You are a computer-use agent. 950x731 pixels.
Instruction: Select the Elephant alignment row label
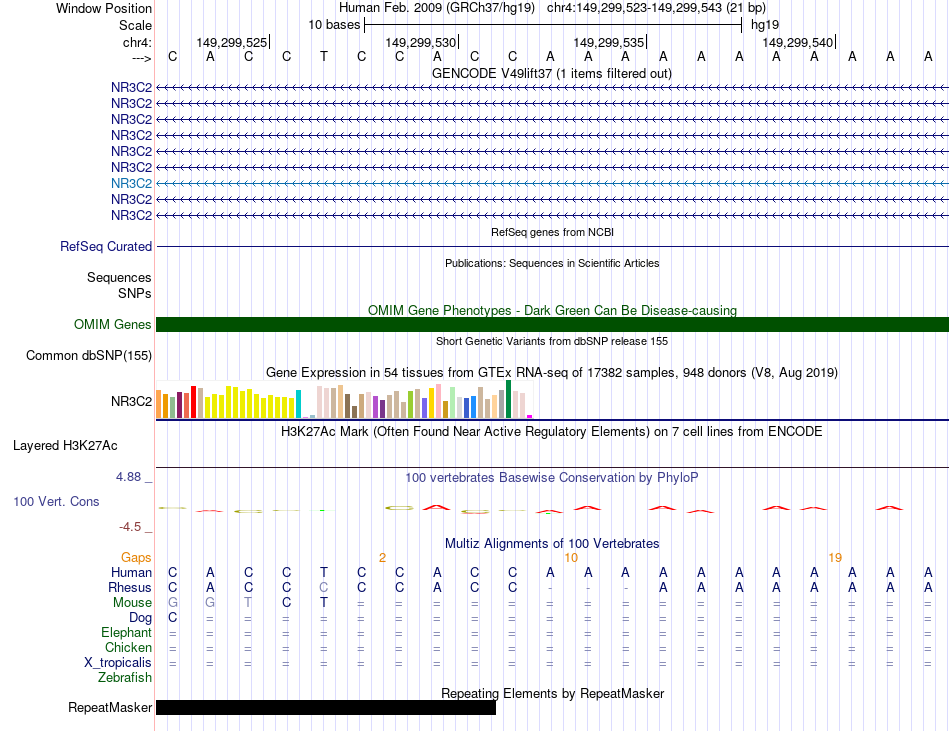click(126, 632)
